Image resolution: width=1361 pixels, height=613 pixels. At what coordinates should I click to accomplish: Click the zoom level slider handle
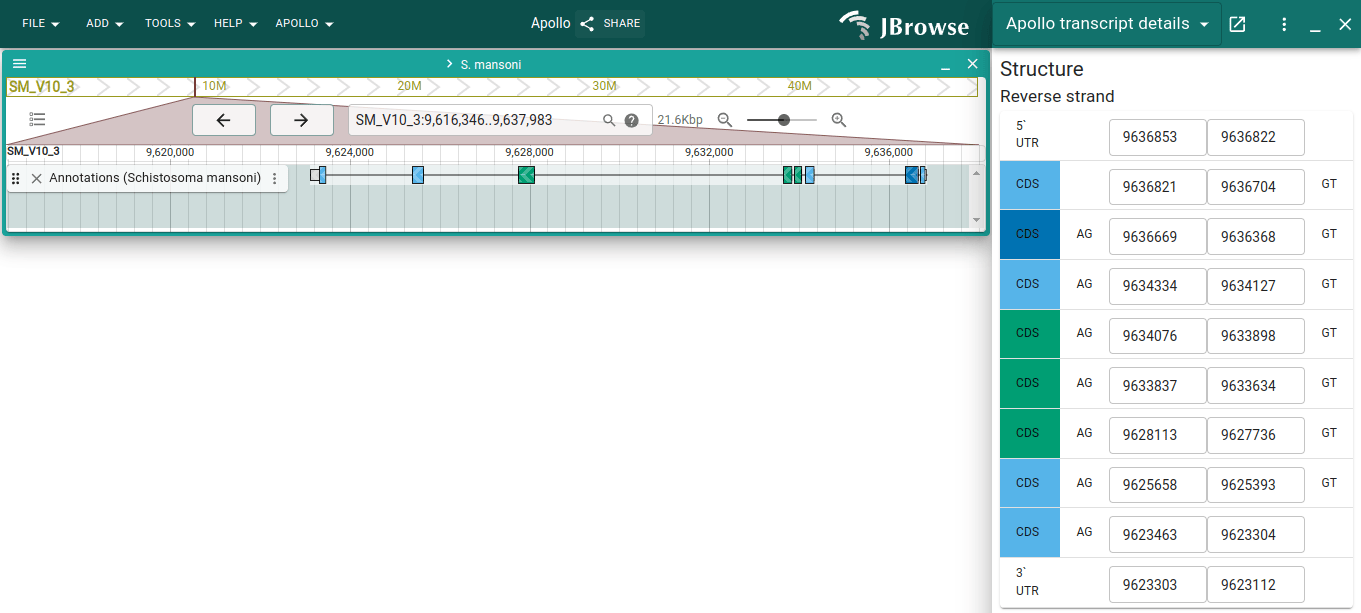coord(784,120)
